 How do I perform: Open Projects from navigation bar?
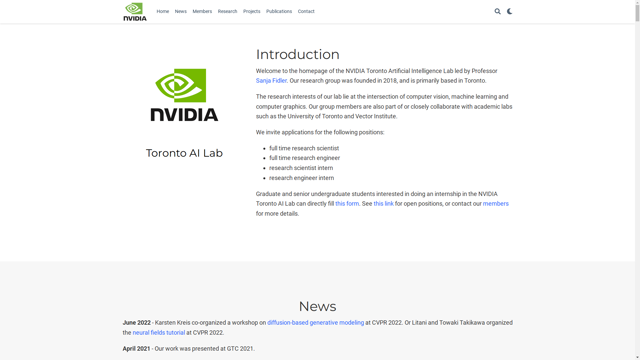point(251,11)
